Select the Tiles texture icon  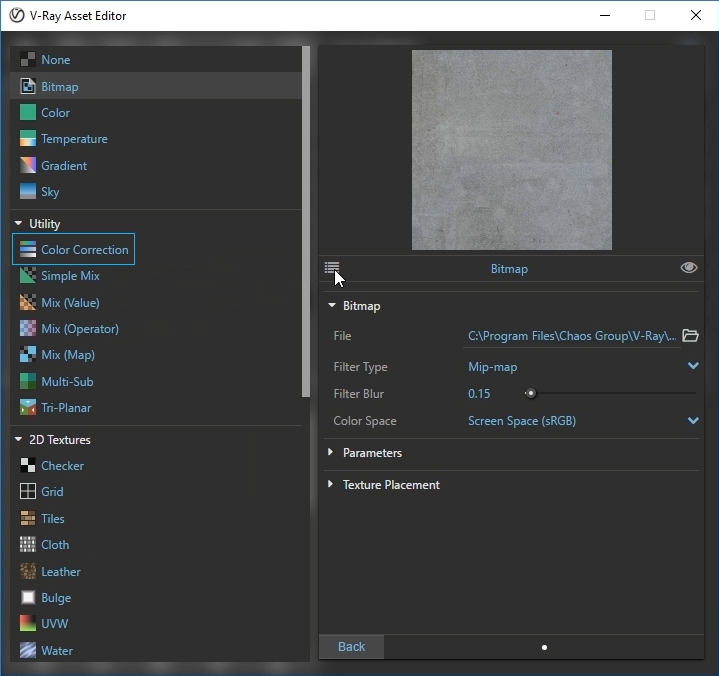(x=28, y=519)
